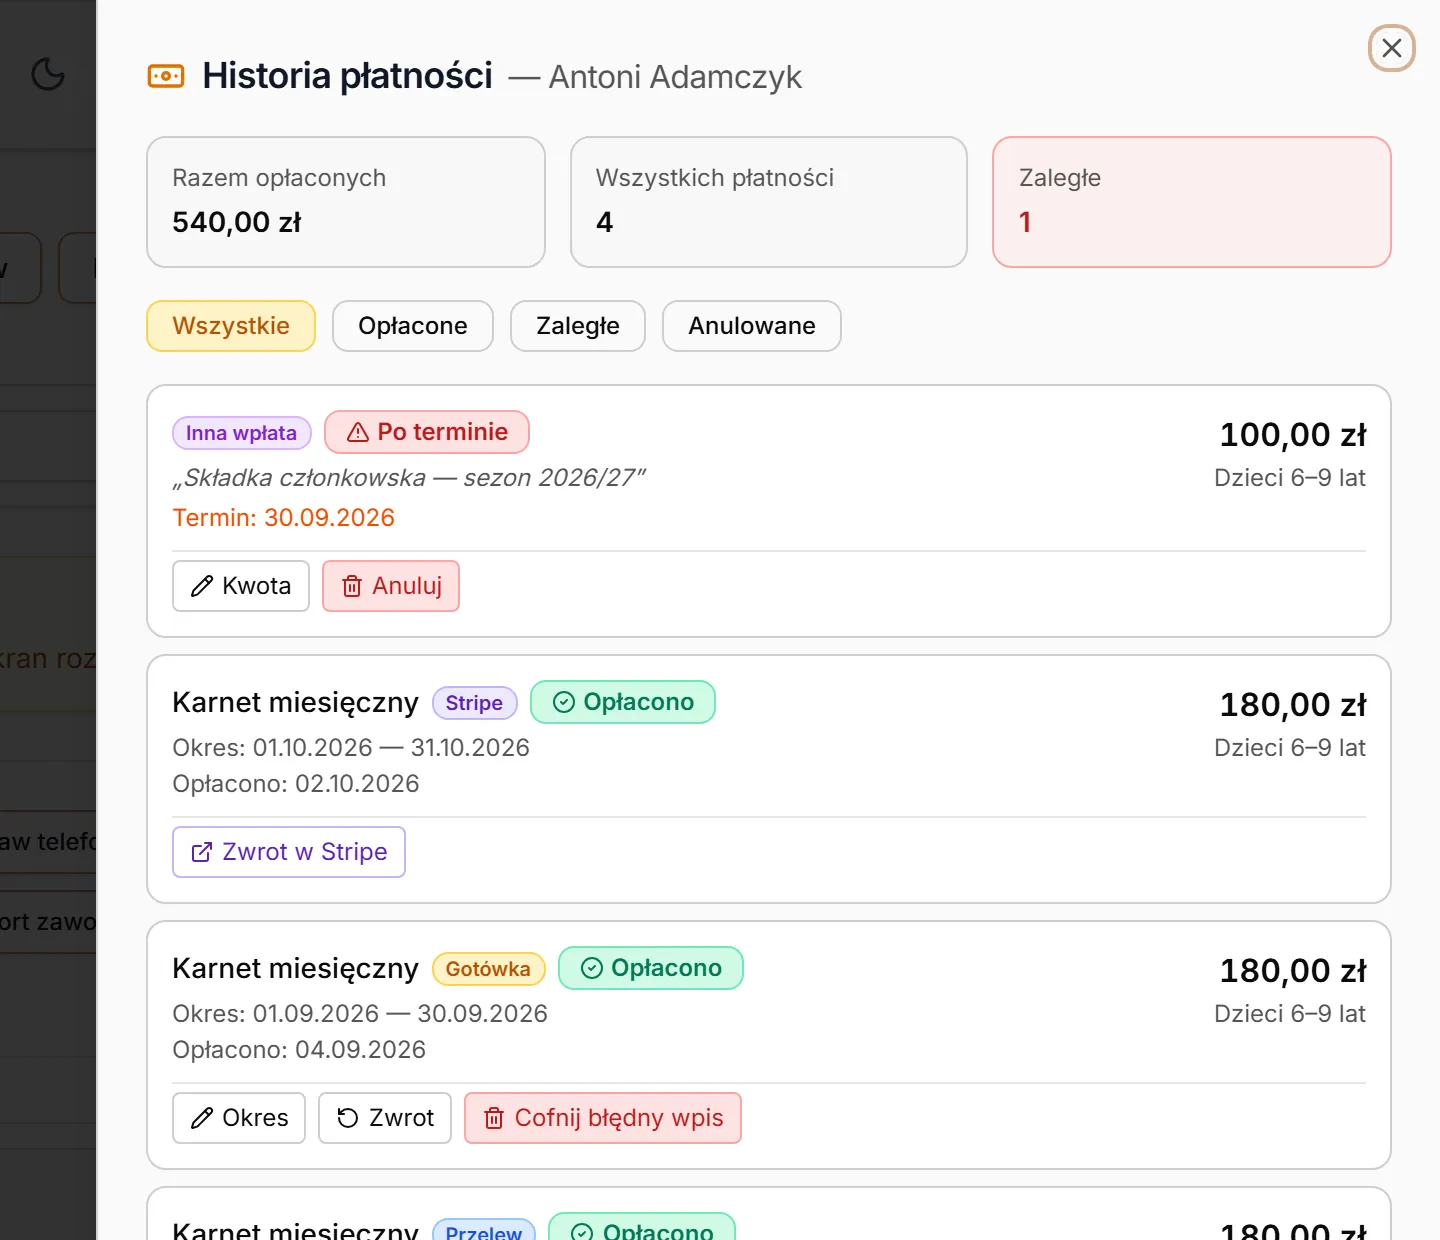Click the banknote icon beside Historia płatności
The image size is (1440, 1240).
166,76
